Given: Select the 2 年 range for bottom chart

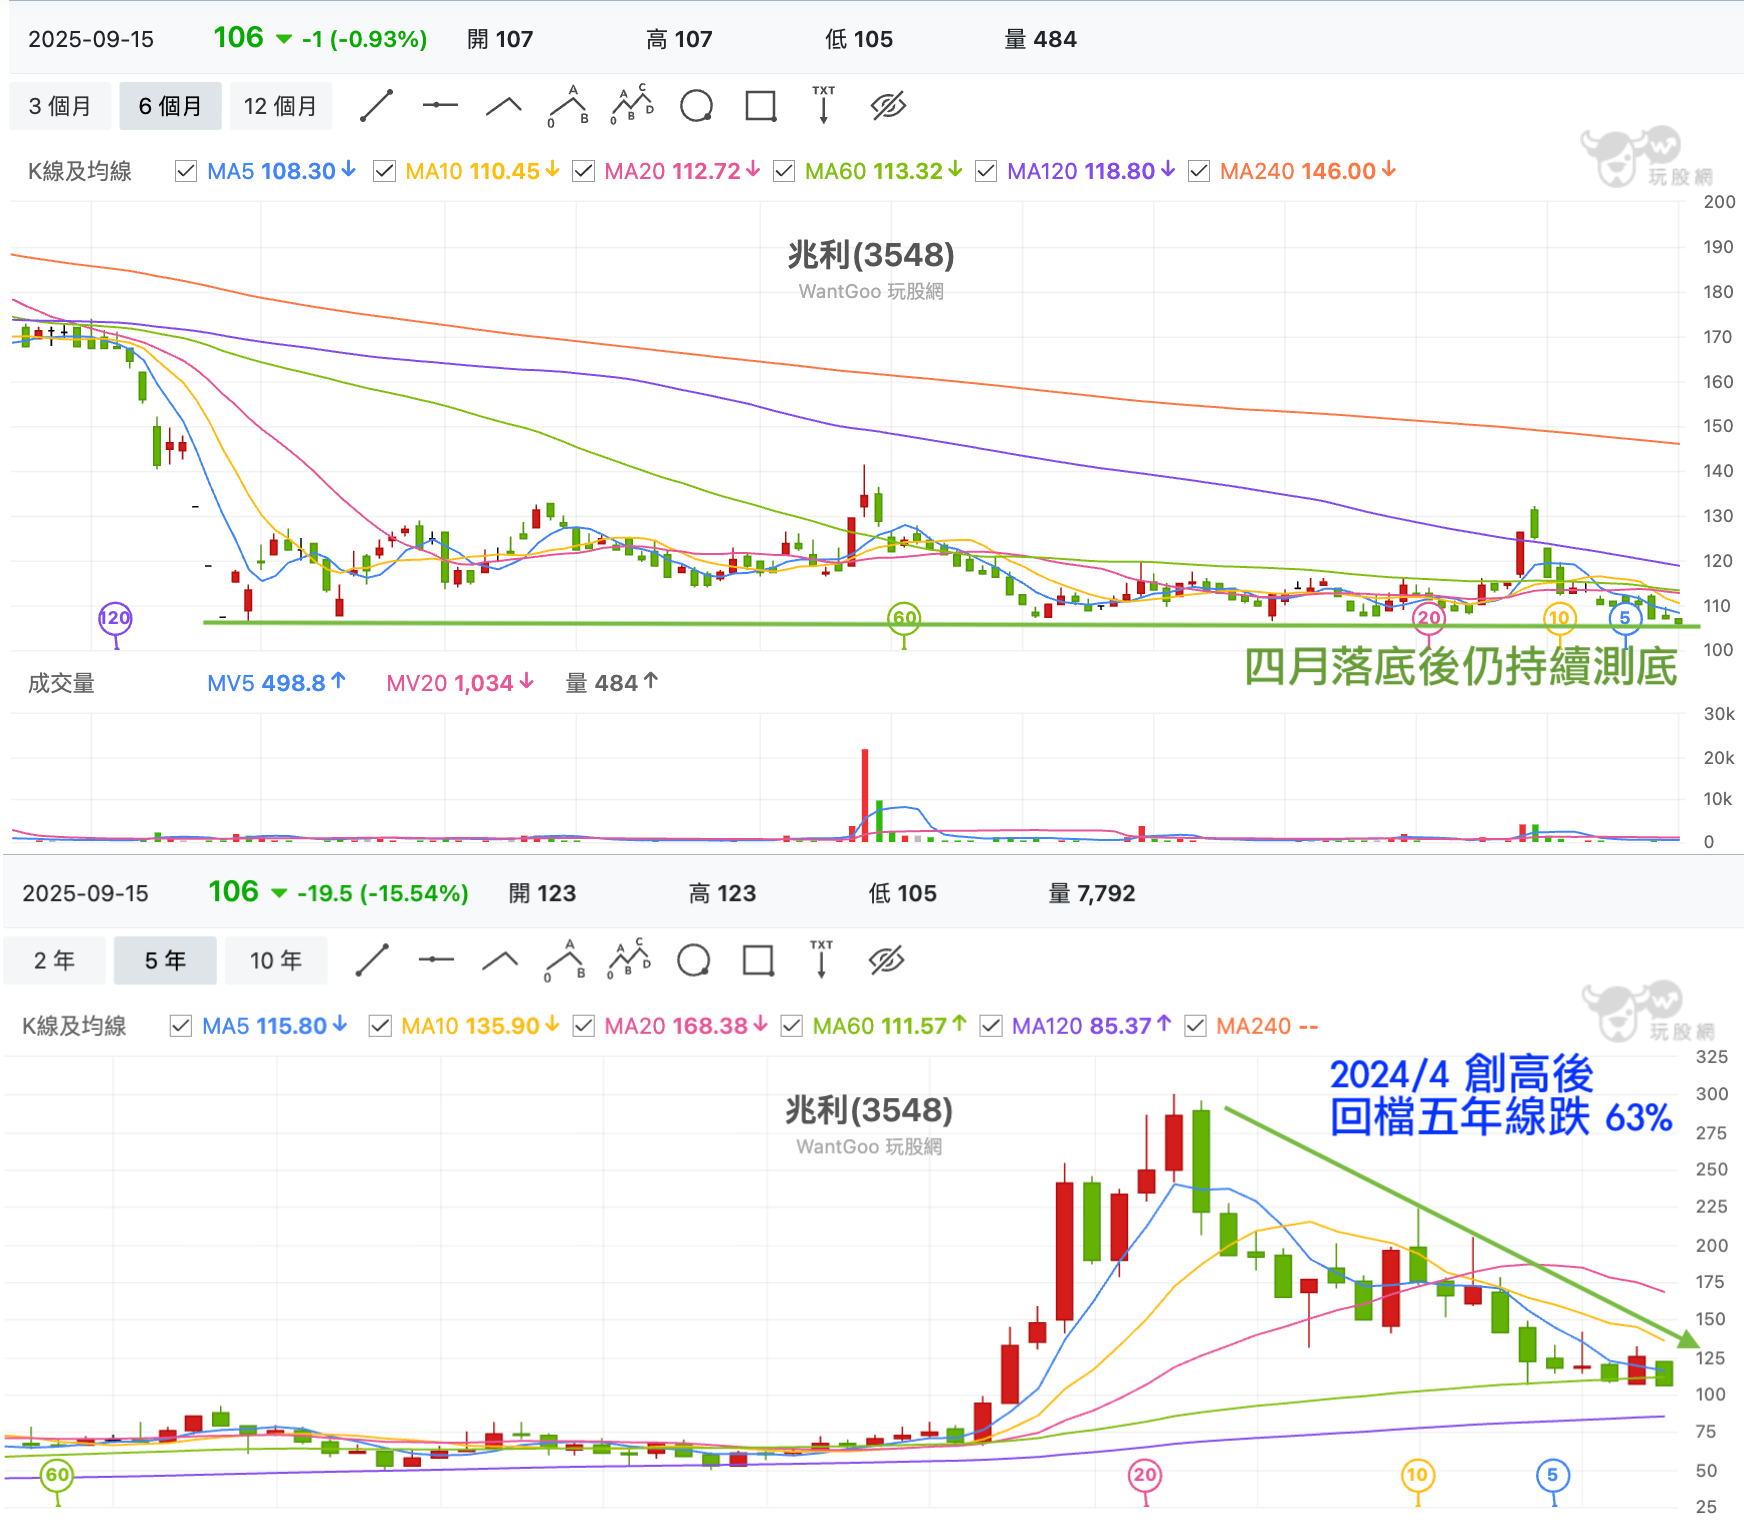Looking at the screenshot, I should [54, 961].
